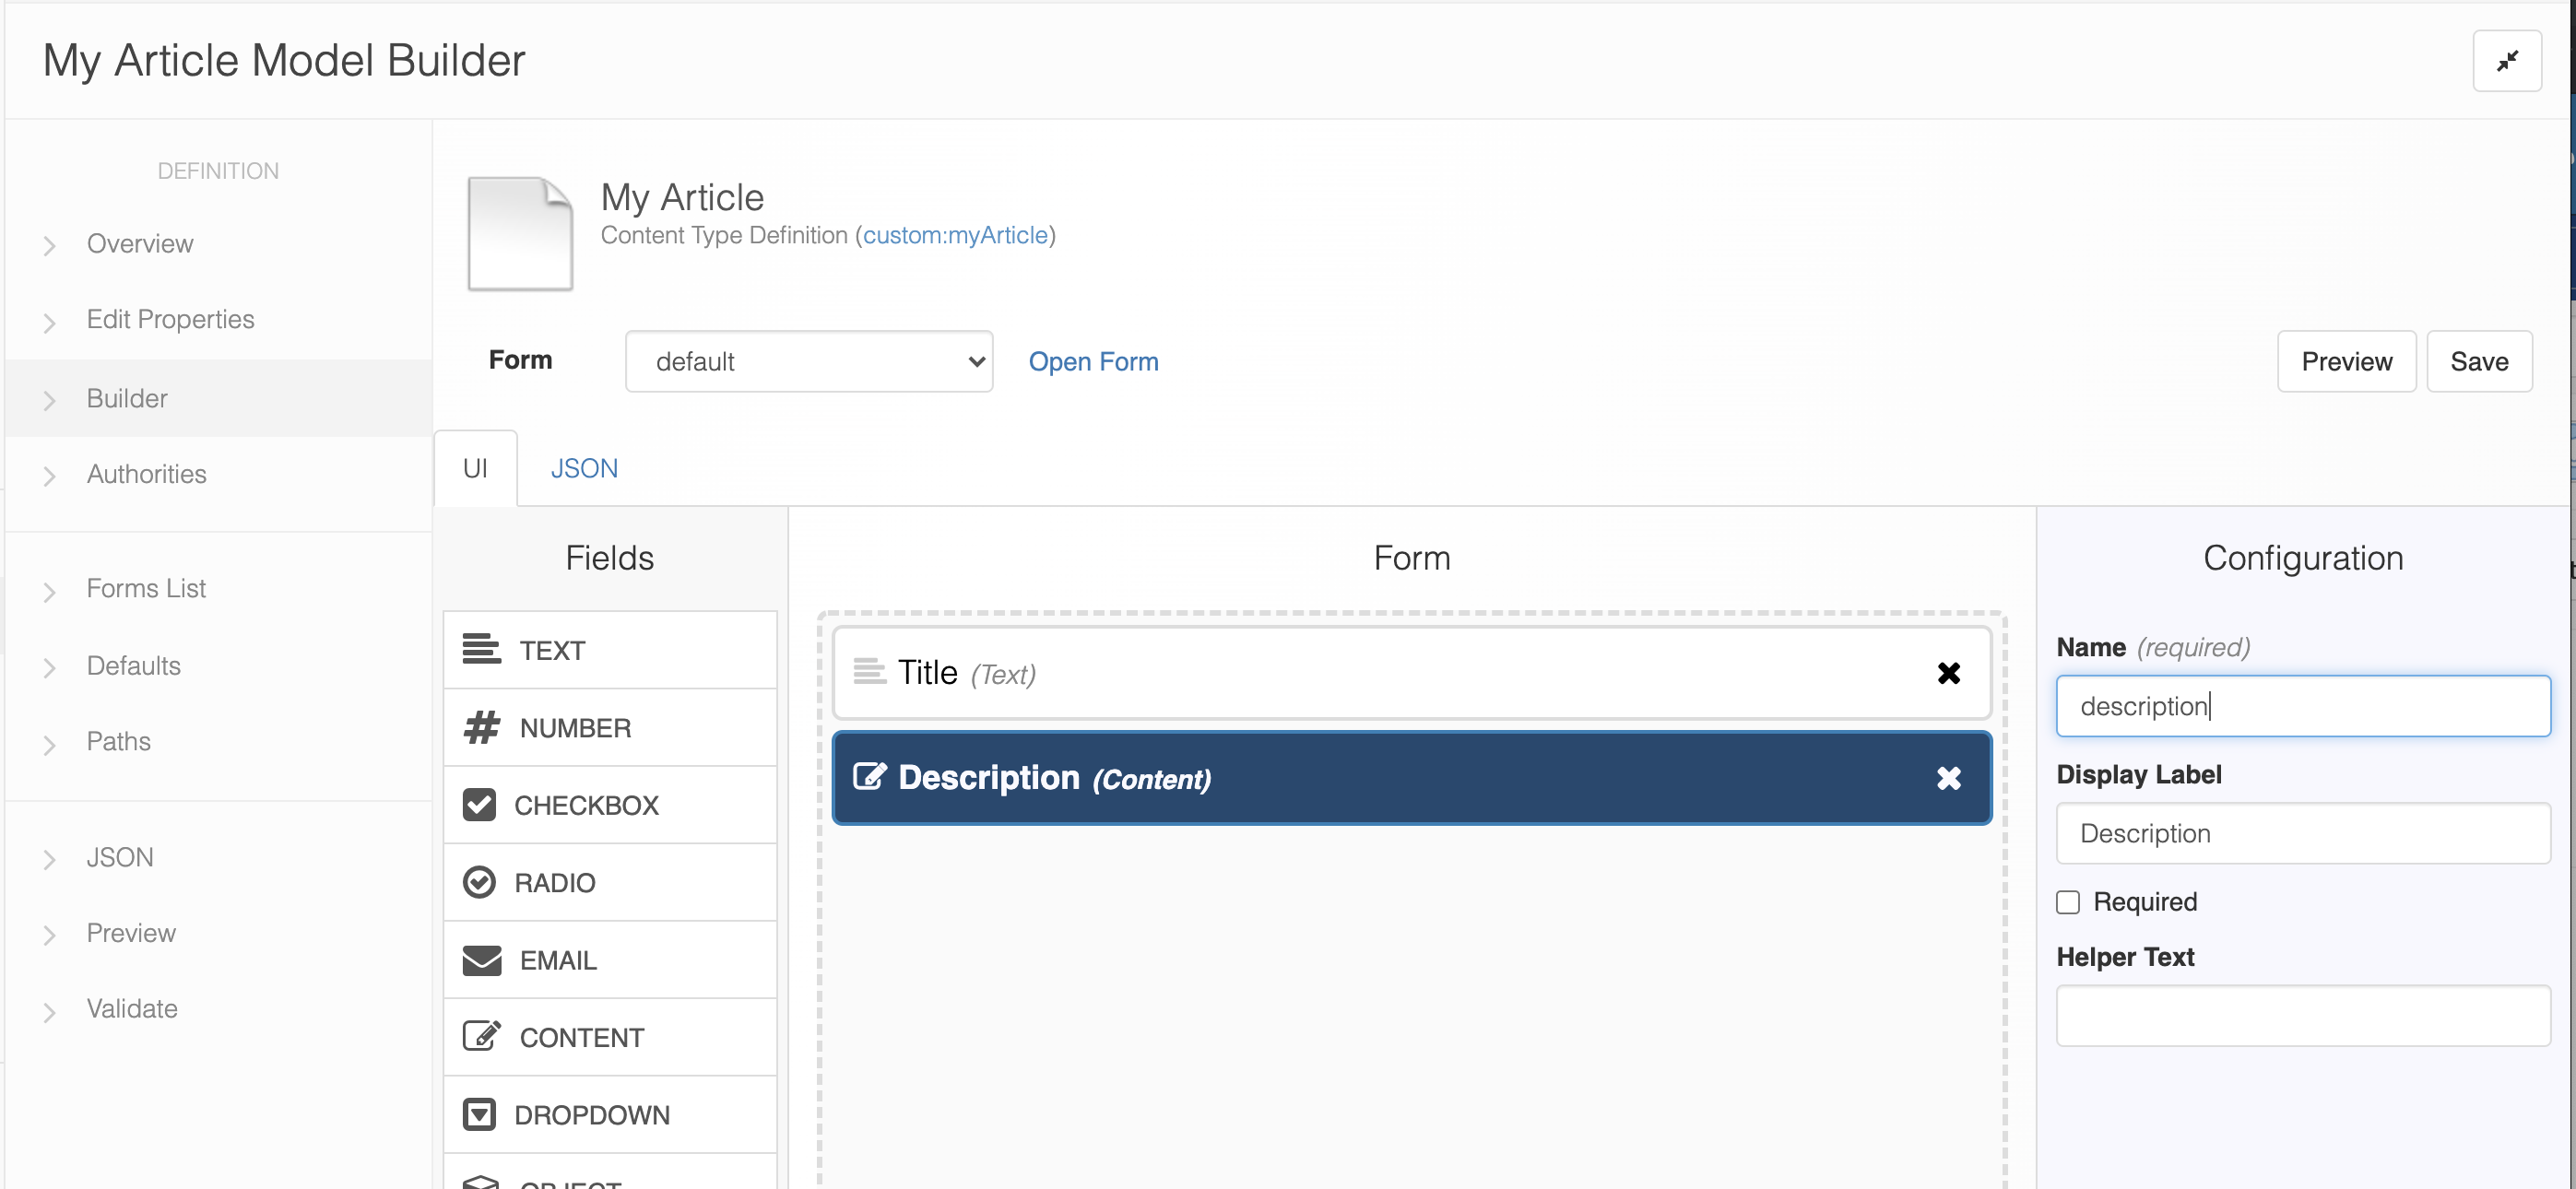2576x1189 pixels.
Task: Expand the Paths chevron
Action: (x=49, y=744)
